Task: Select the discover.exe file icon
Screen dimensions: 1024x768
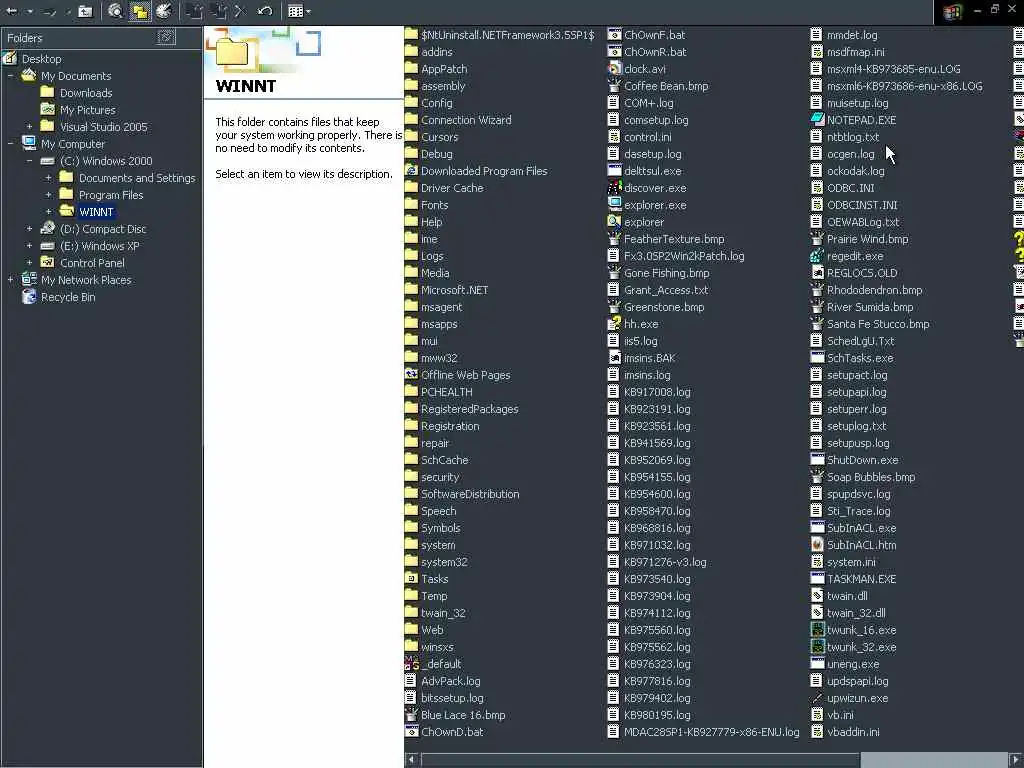Action: coord(614,187)
